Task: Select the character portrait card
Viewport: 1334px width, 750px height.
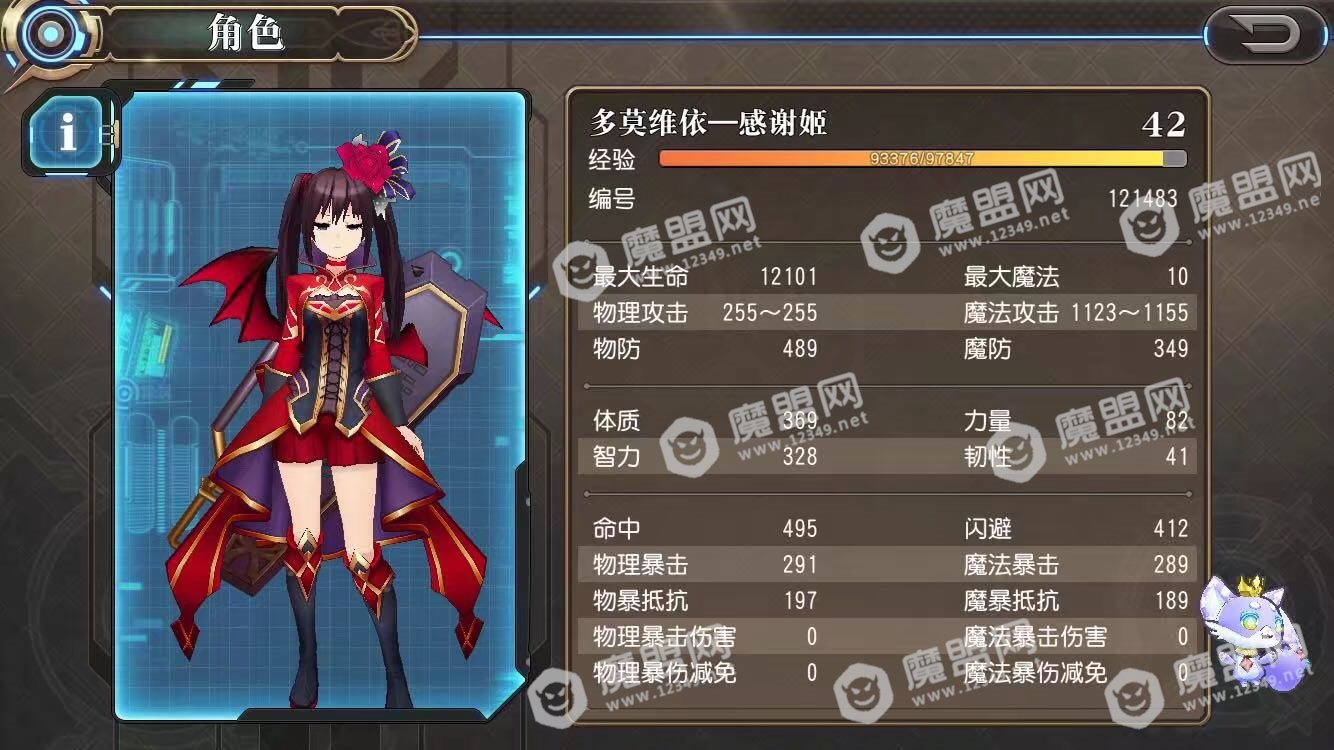Action: tap(321, 404)
